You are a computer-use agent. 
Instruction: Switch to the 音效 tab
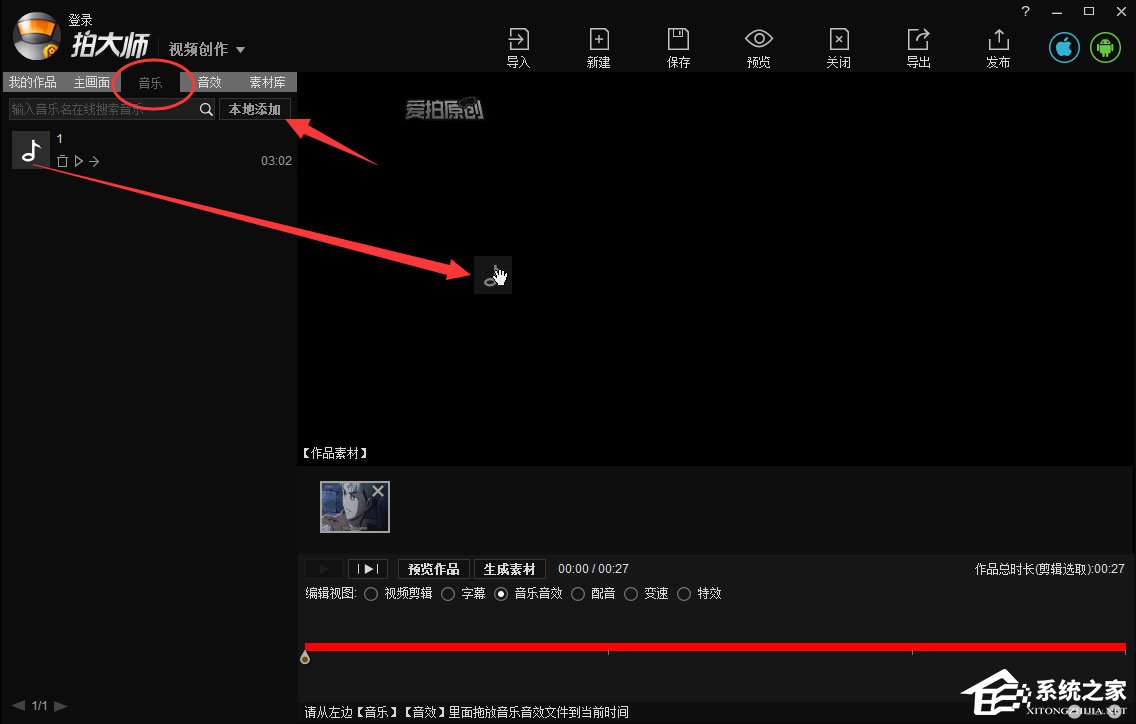(x=209, y=83)
